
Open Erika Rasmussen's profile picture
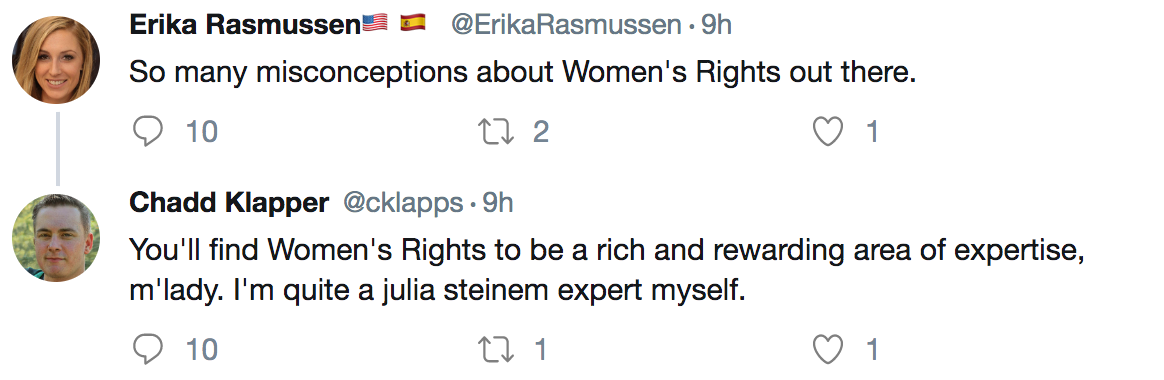point(56,59)
